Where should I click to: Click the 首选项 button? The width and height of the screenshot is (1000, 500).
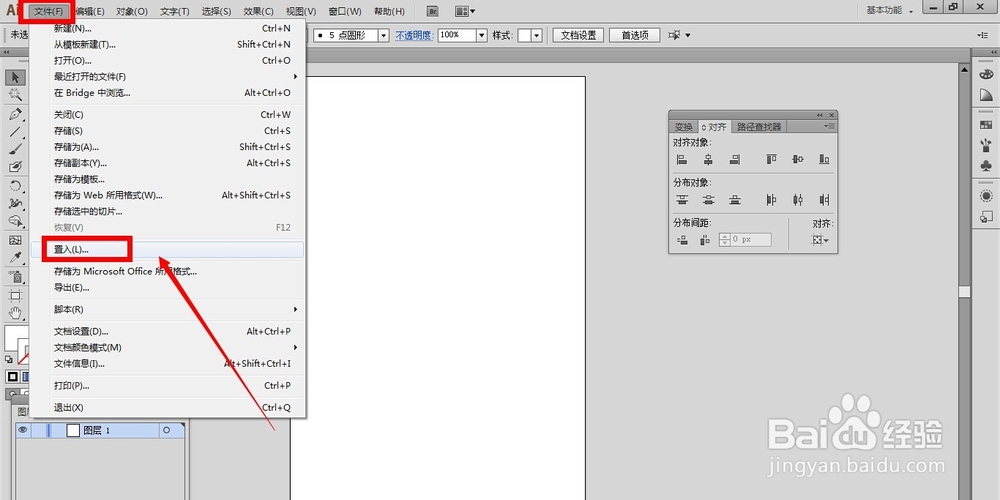(634, 36)
